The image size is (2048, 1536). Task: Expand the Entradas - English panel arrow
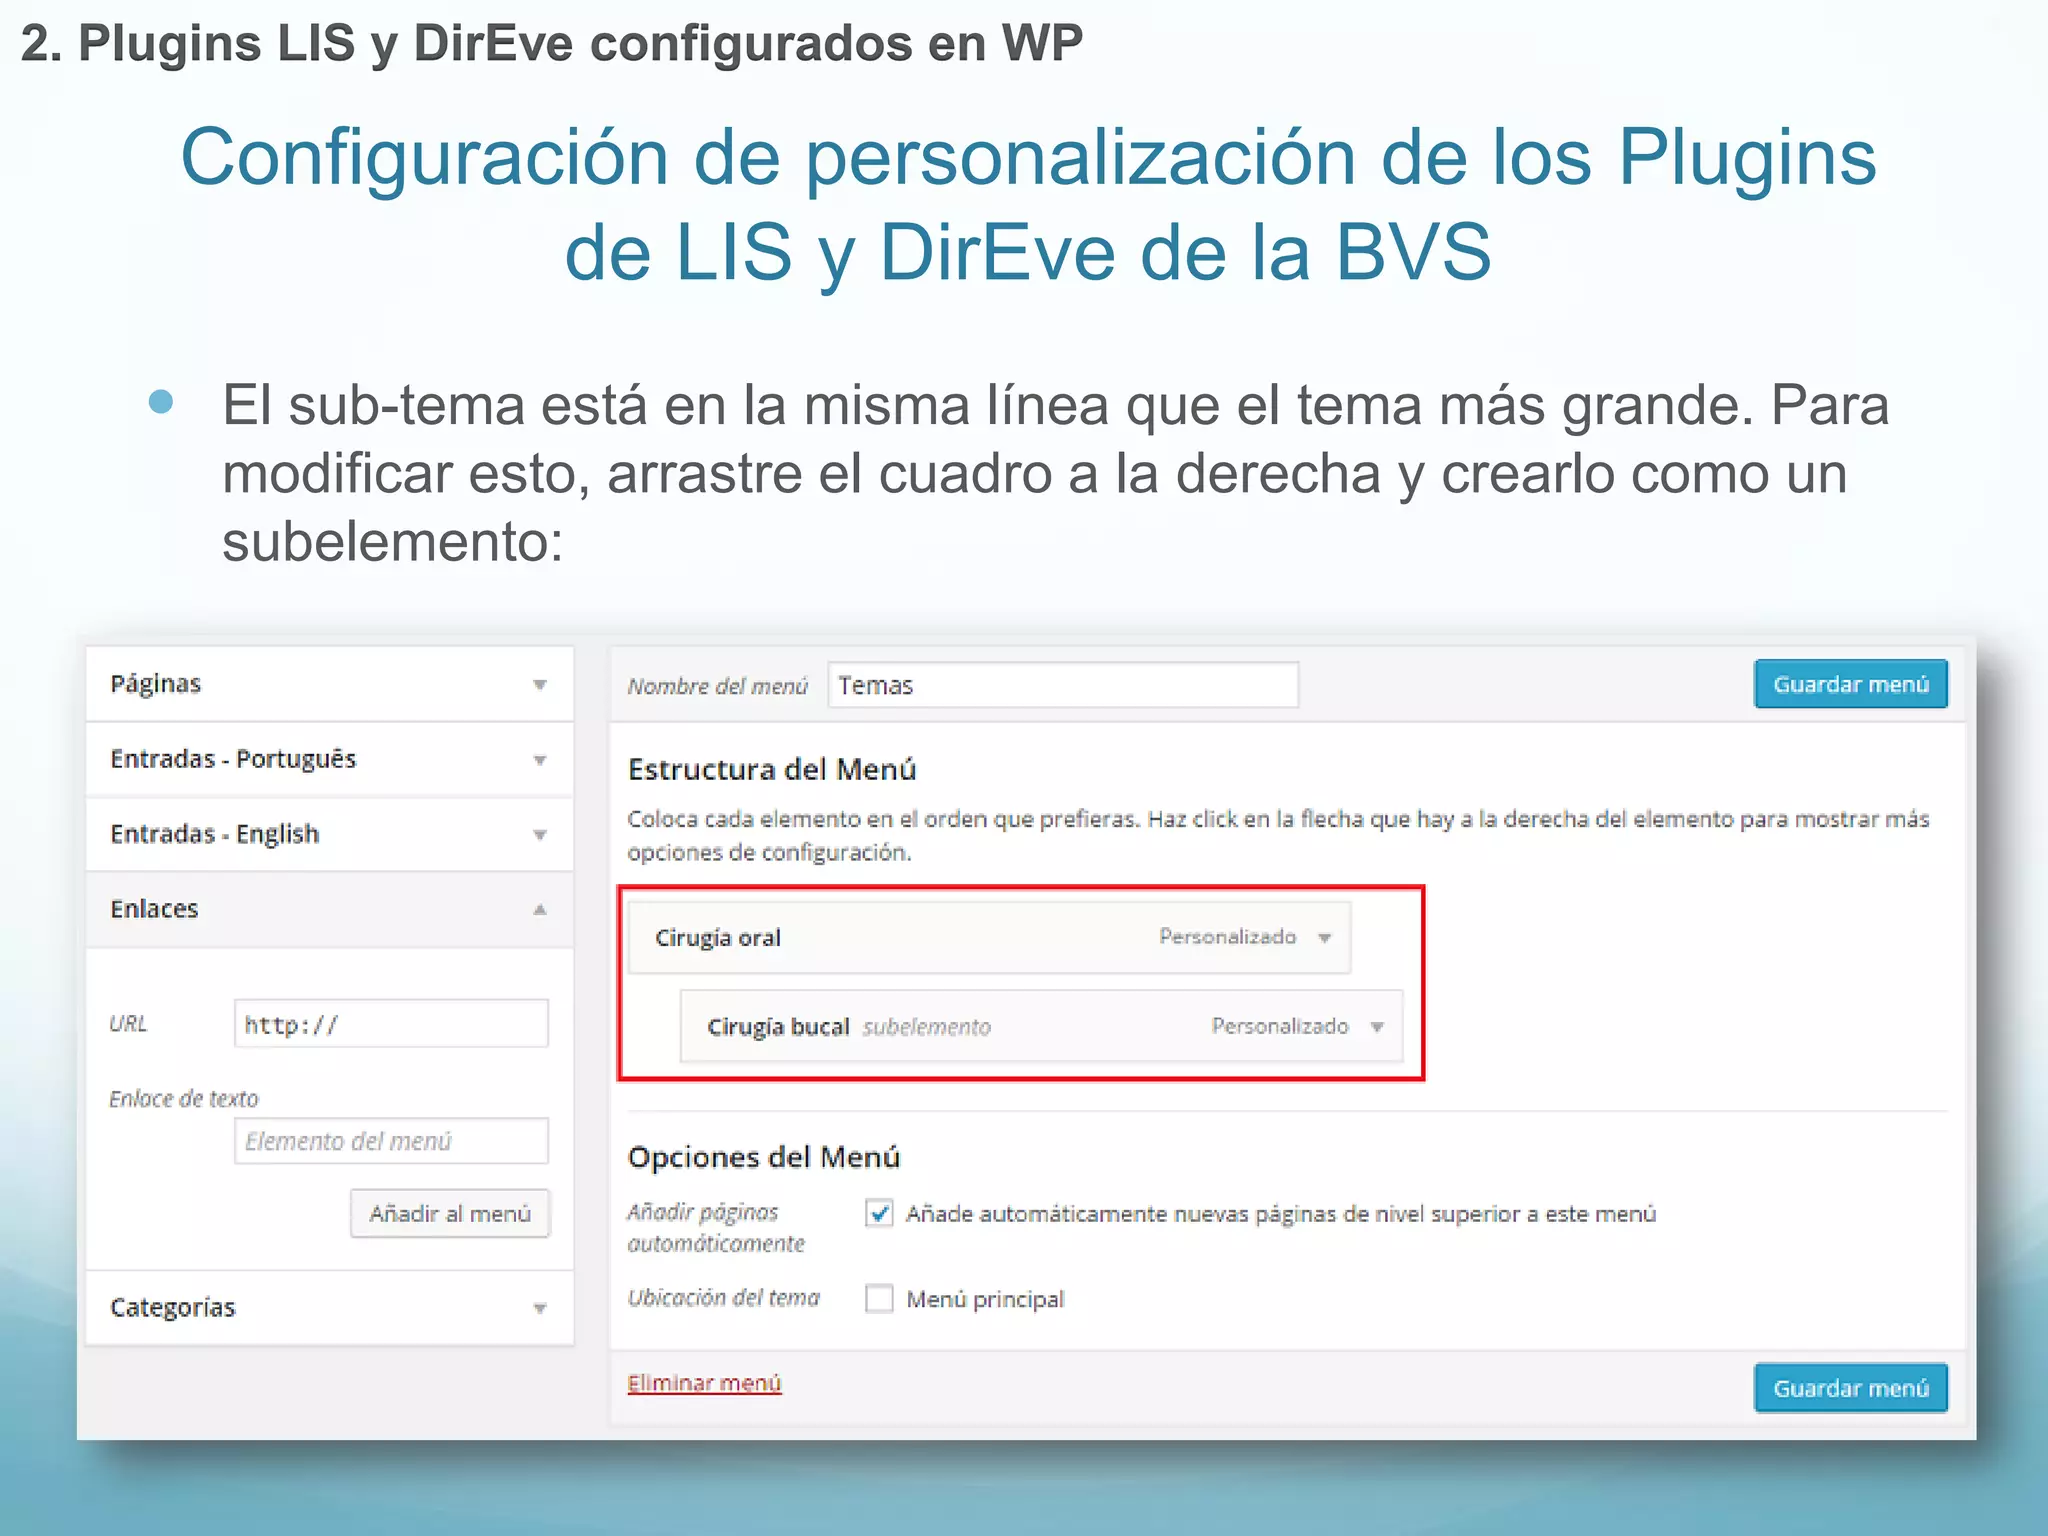tap(540, 835)
